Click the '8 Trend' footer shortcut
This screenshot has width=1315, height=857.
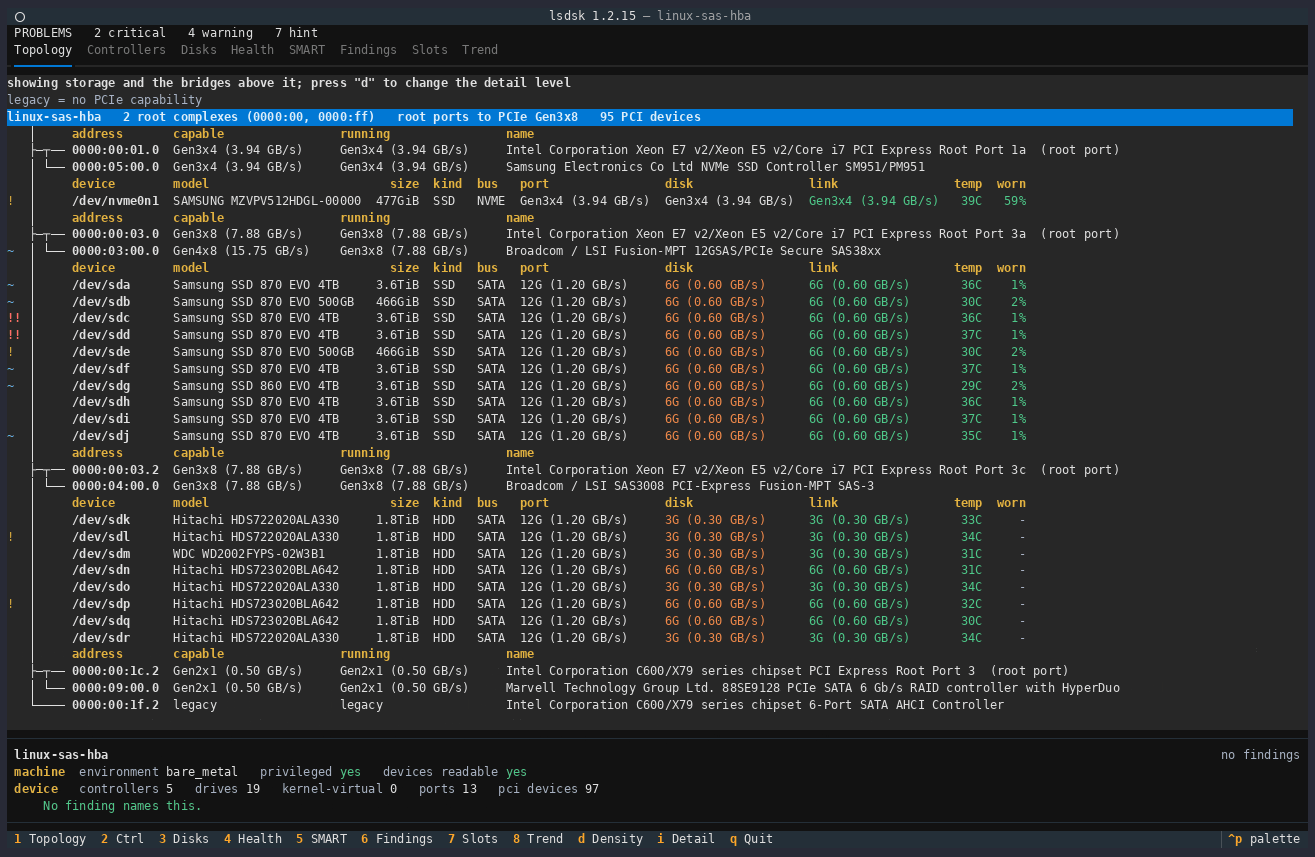point(538,839)
